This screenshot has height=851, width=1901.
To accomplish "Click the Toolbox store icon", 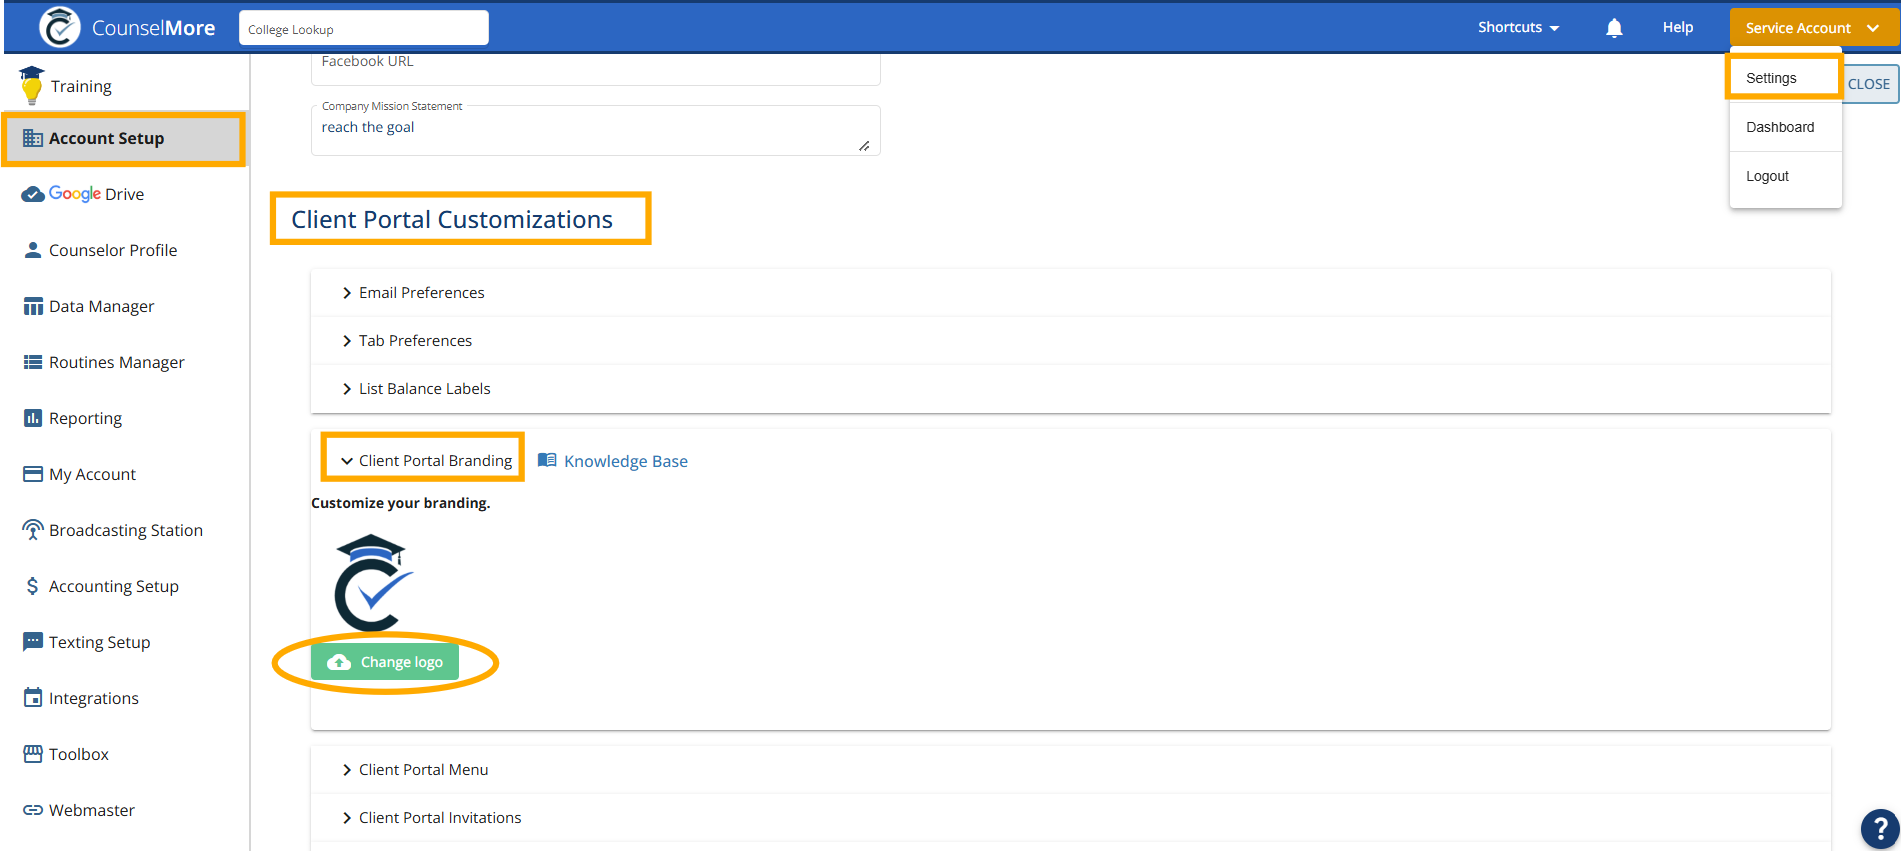I will click(33, 754).
